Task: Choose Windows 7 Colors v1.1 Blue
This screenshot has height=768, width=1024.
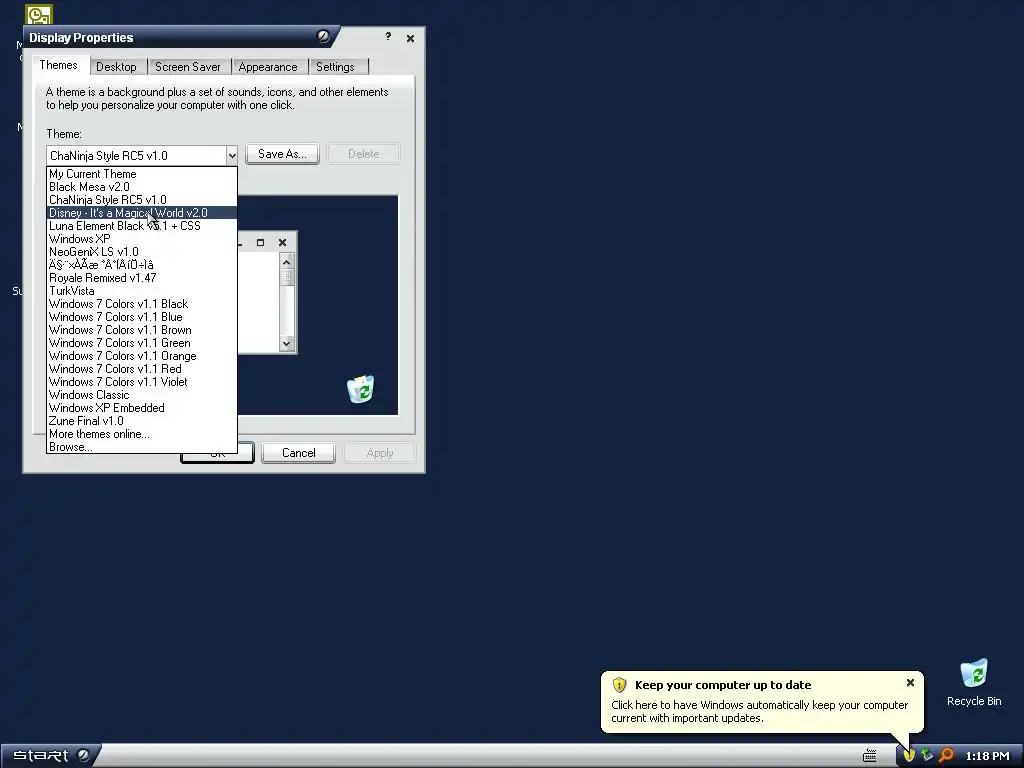Action: pos(142,317)
